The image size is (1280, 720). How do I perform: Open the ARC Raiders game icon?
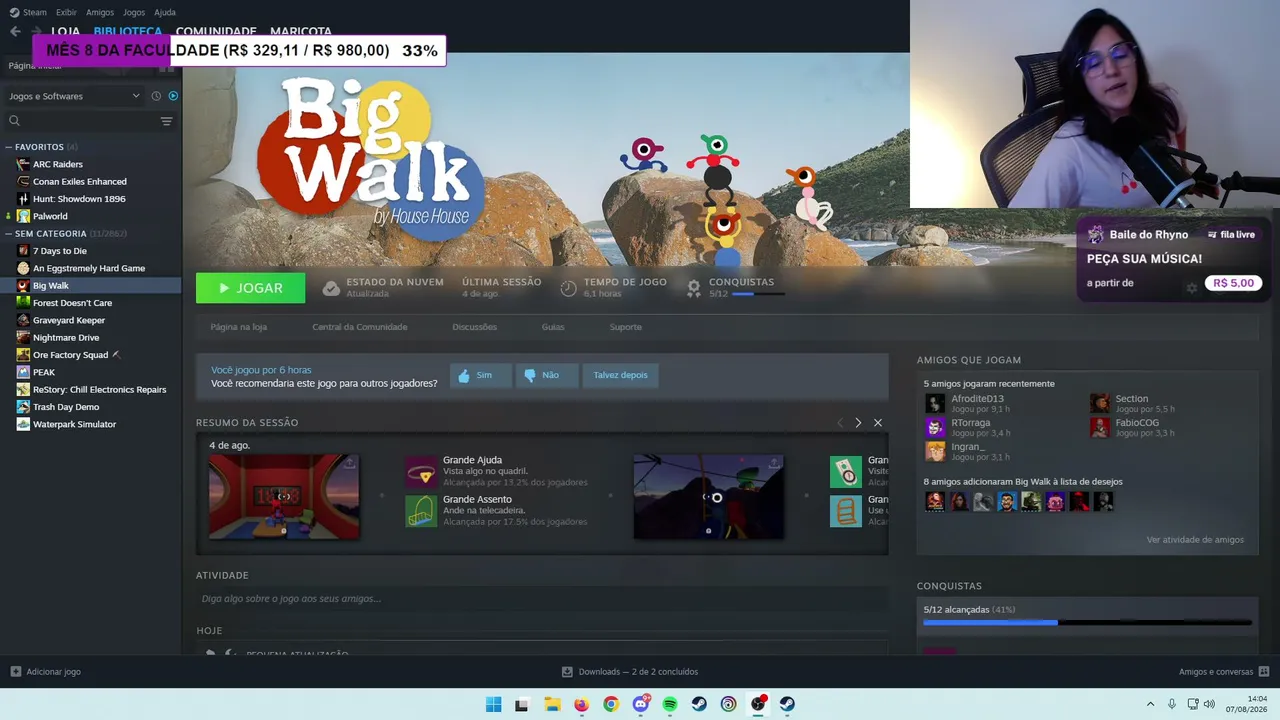(23, 164)
